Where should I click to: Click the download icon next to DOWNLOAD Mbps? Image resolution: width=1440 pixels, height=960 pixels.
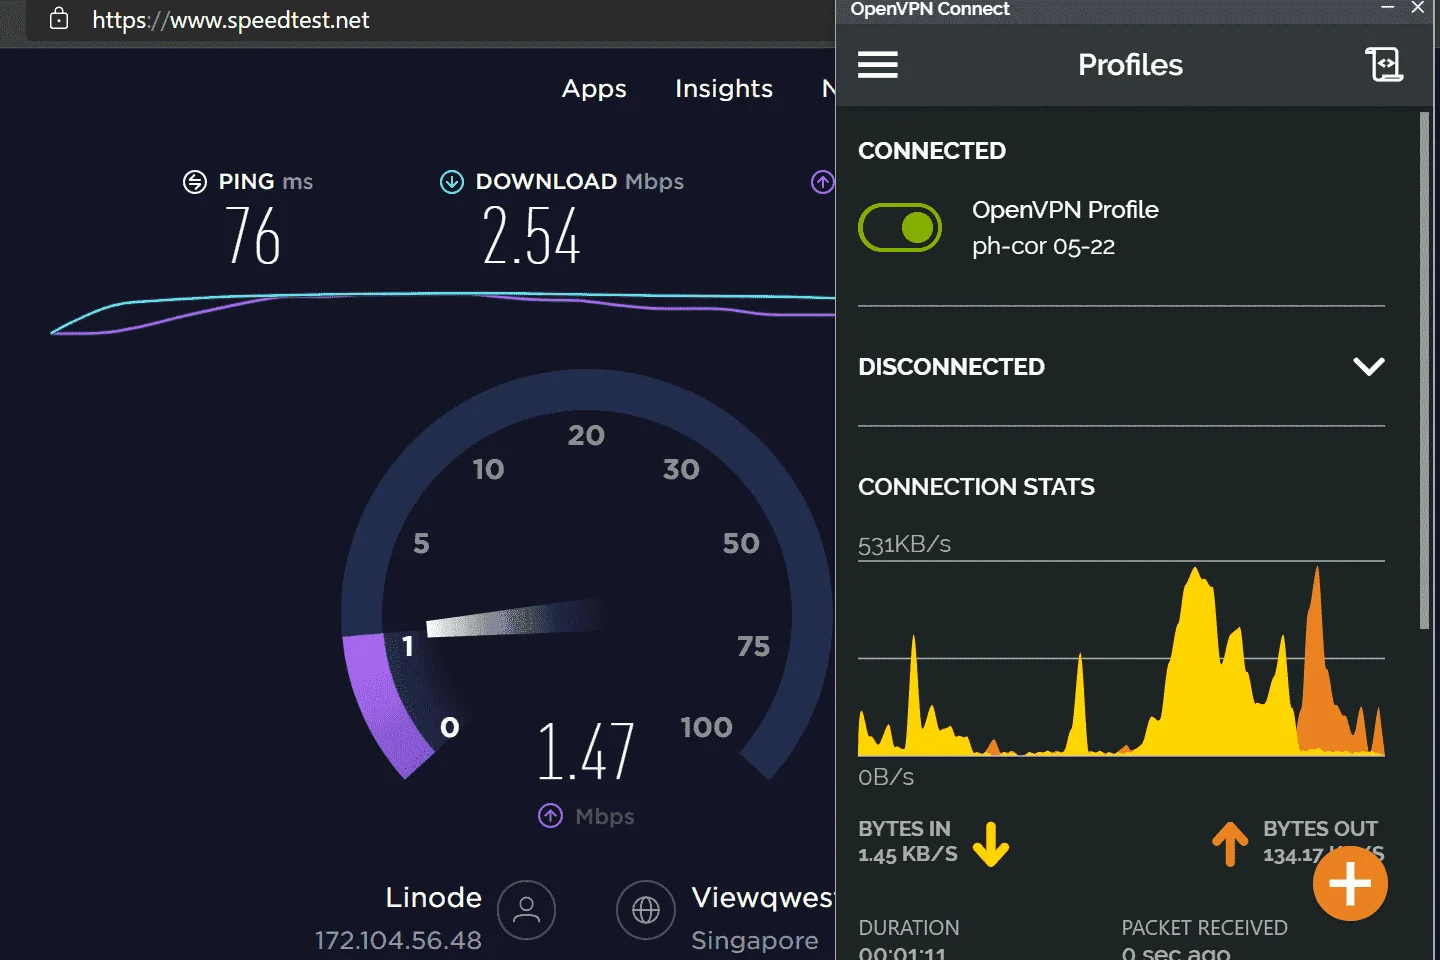452,182
